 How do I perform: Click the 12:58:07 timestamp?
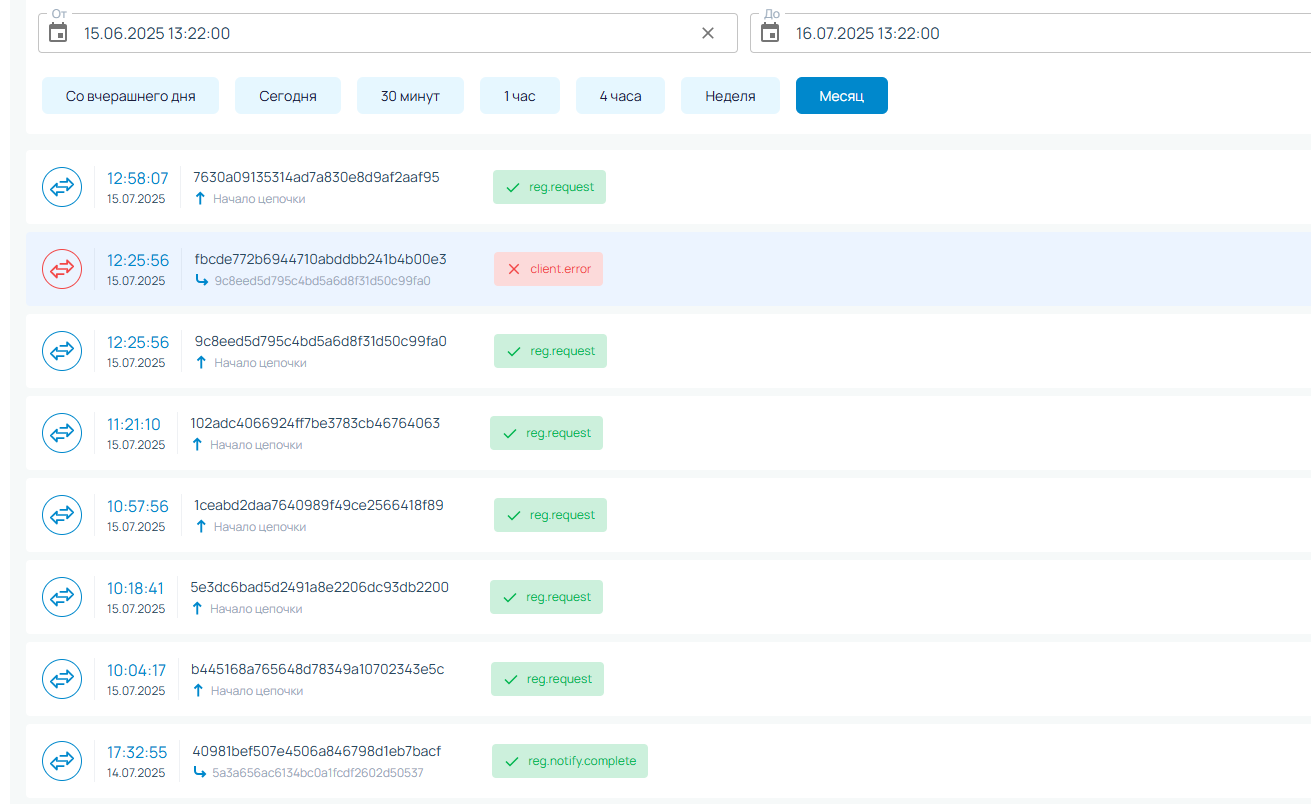click(138, 178)
